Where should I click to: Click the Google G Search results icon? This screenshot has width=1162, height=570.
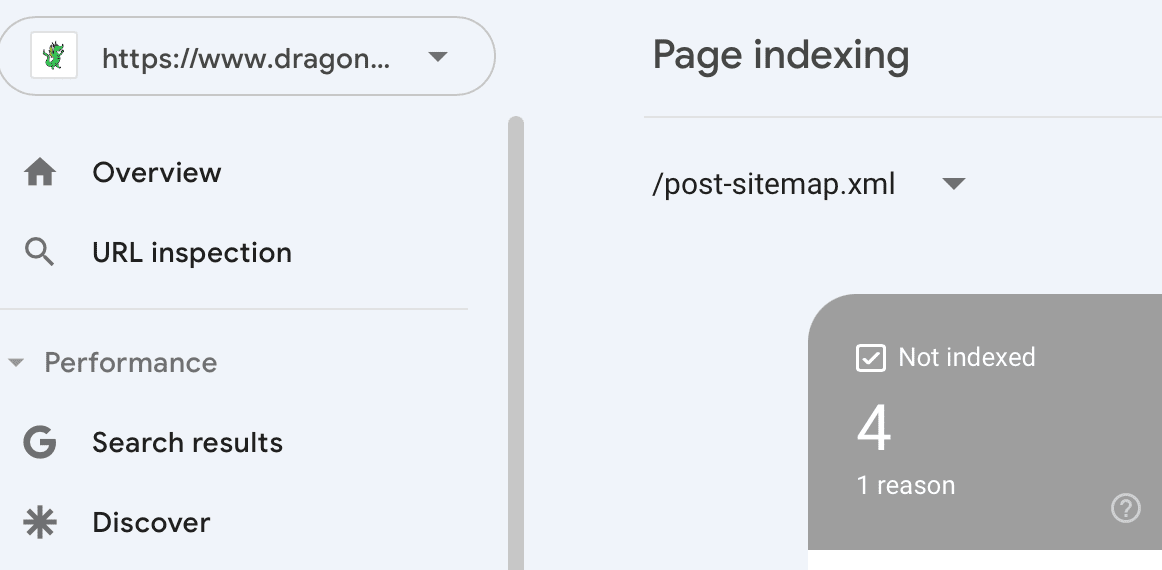tap(40, 443)
